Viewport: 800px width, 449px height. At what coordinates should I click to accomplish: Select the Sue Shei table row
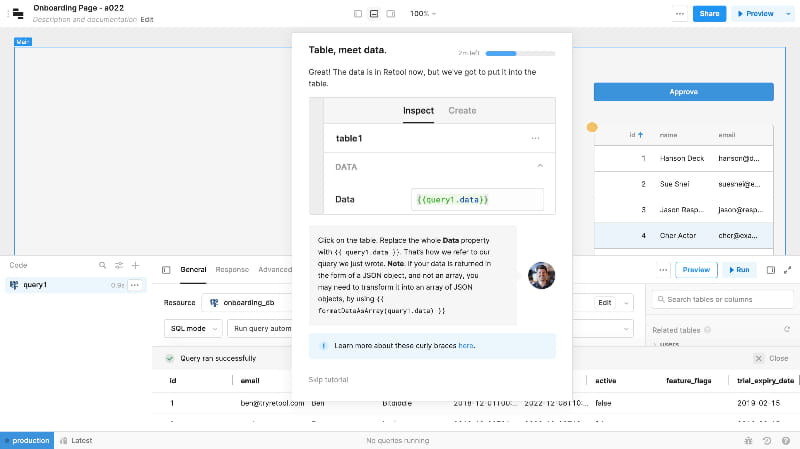point(683,184)
